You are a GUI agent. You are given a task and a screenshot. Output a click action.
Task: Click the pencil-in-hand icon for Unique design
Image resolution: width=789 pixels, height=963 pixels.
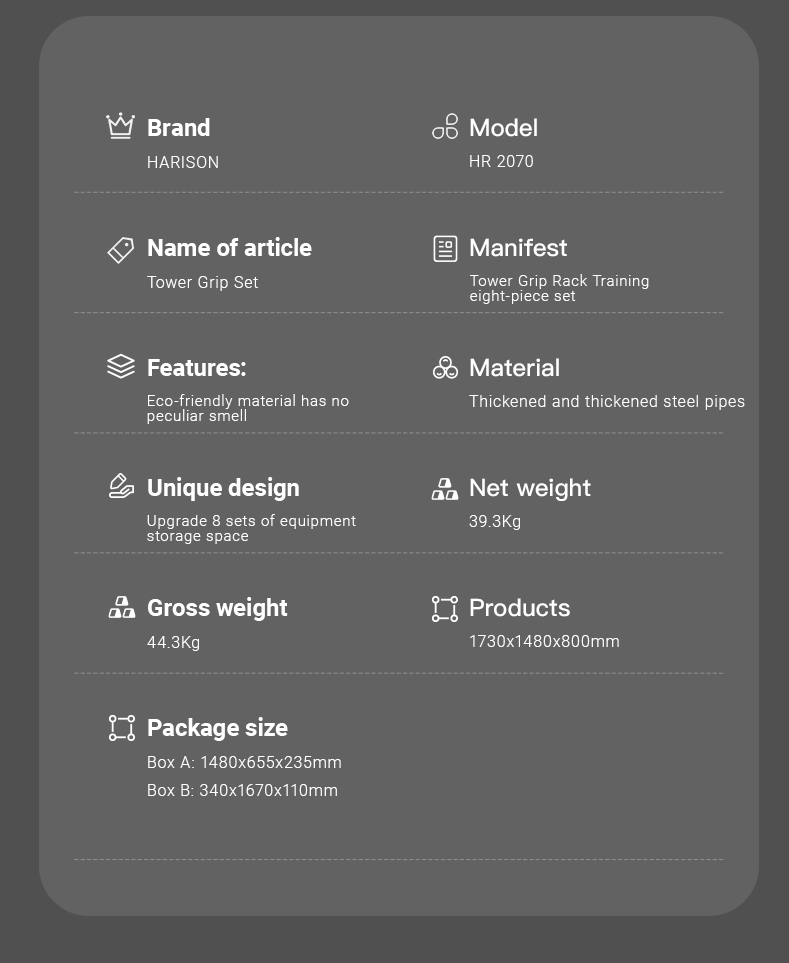tap(121, 486)
